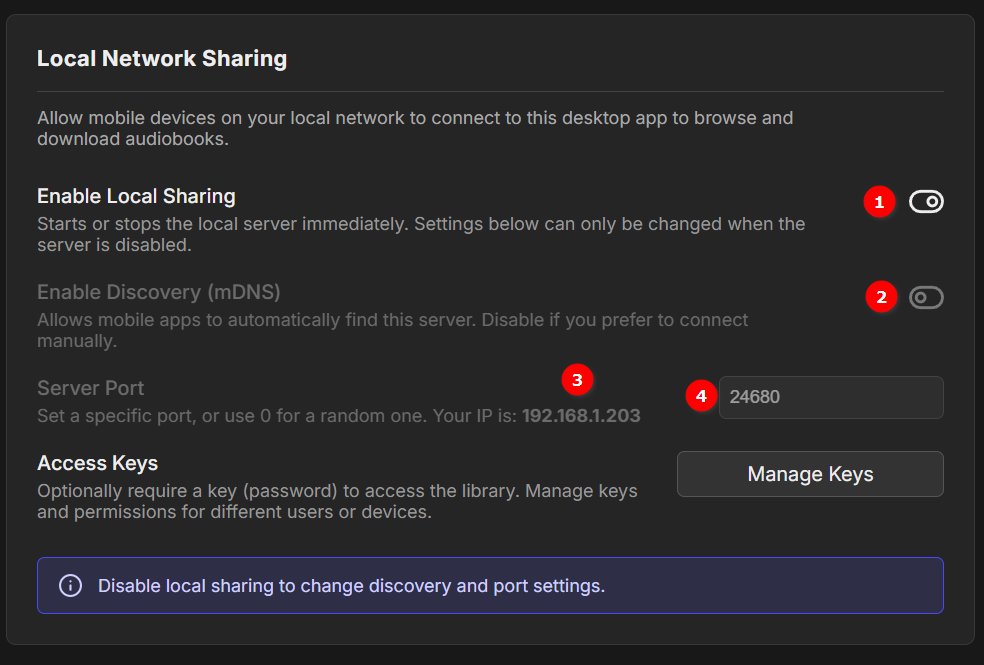Click the Enable Local Sharing label
This screenshot has width=984, height=665.
point(136,196)
